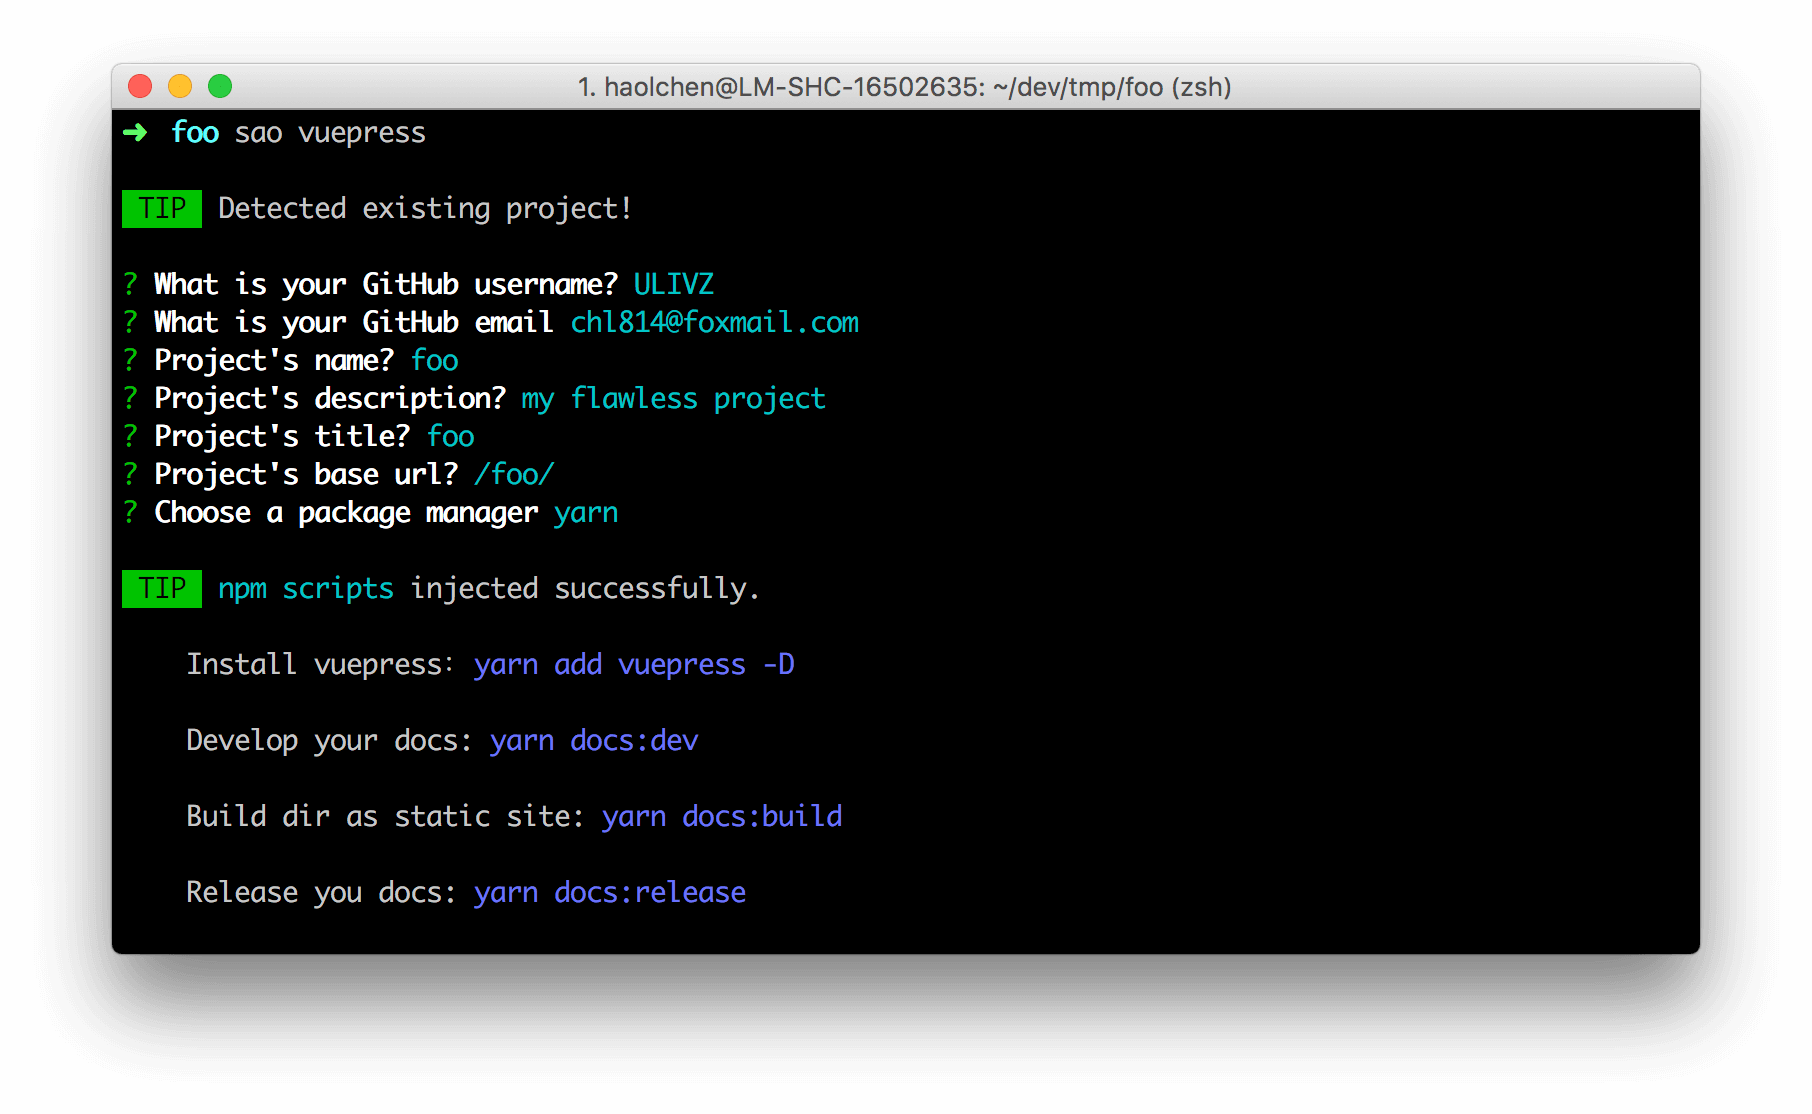Click the question mark before GitHub username
This screenshot has width=1812, height=1114.
coord(130,284)
